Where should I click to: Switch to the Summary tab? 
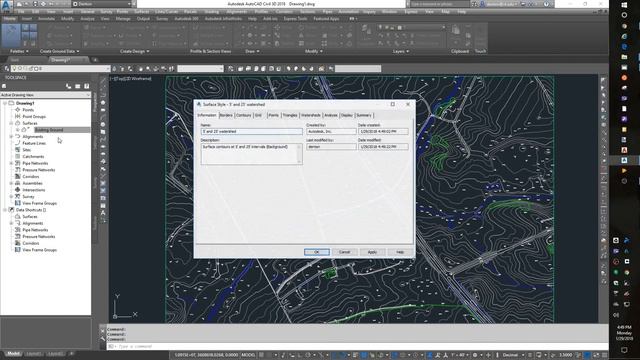364,116
